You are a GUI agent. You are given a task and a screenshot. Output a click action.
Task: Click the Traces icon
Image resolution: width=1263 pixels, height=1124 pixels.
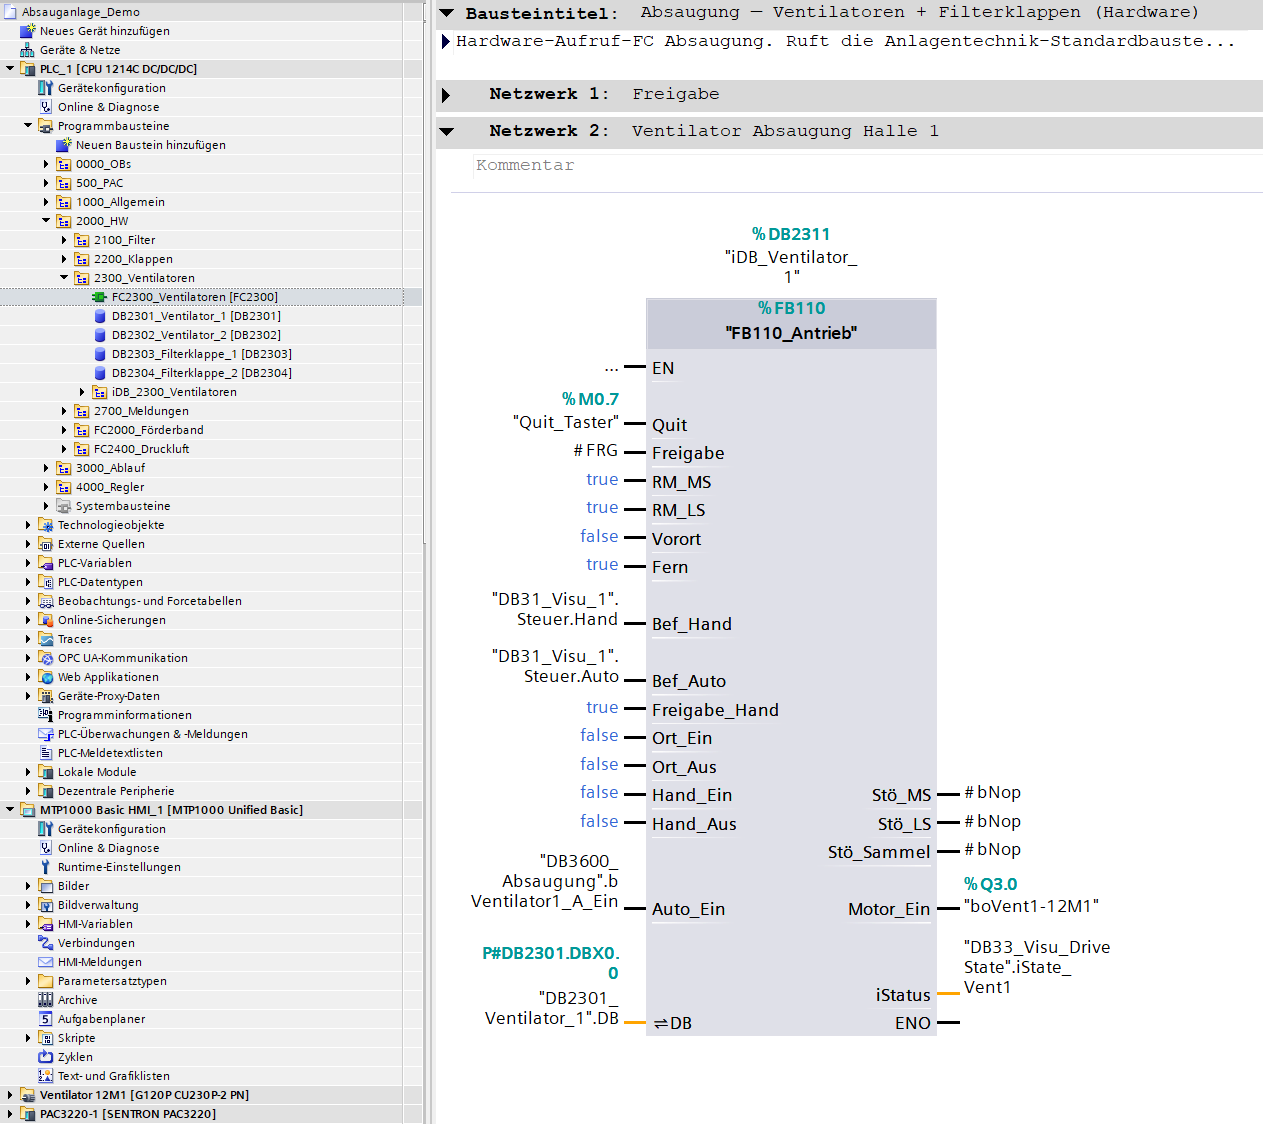coord(45,639)
